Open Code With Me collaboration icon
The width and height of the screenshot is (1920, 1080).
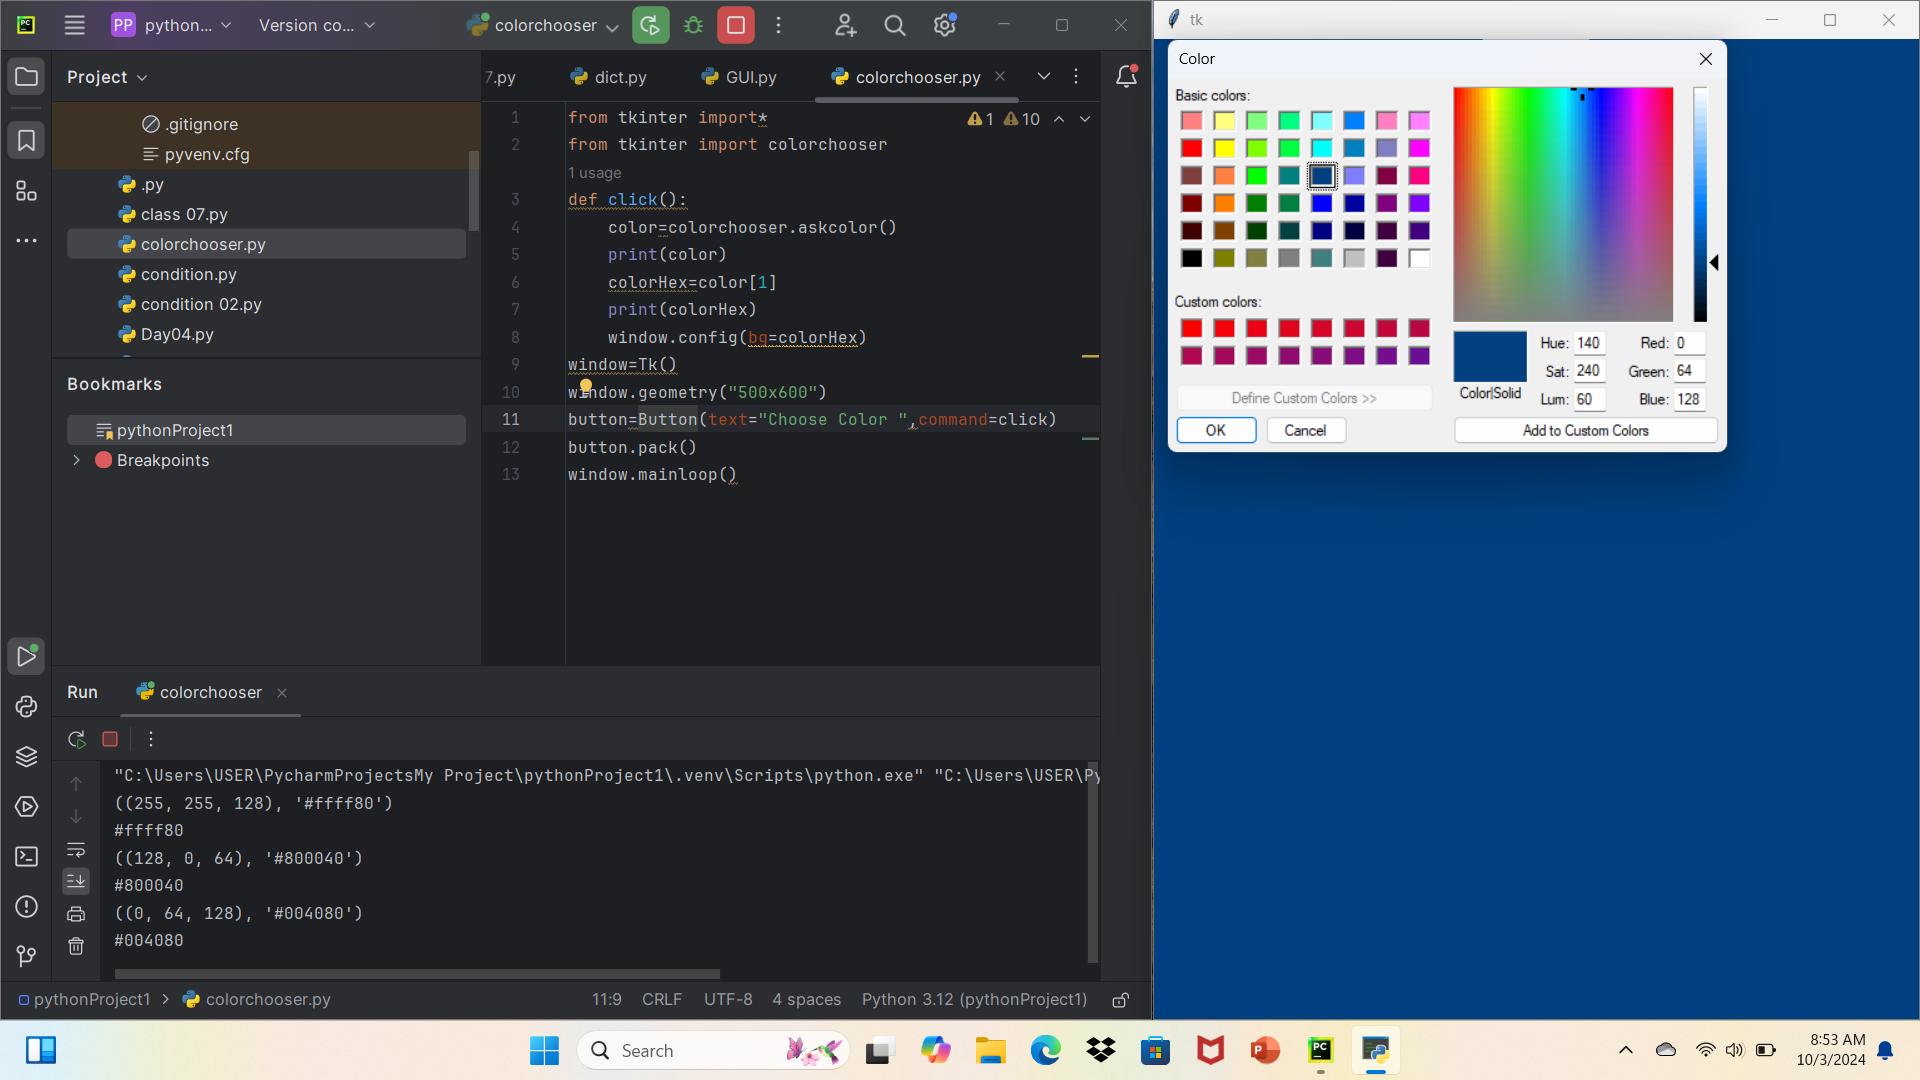click(846, 25)
